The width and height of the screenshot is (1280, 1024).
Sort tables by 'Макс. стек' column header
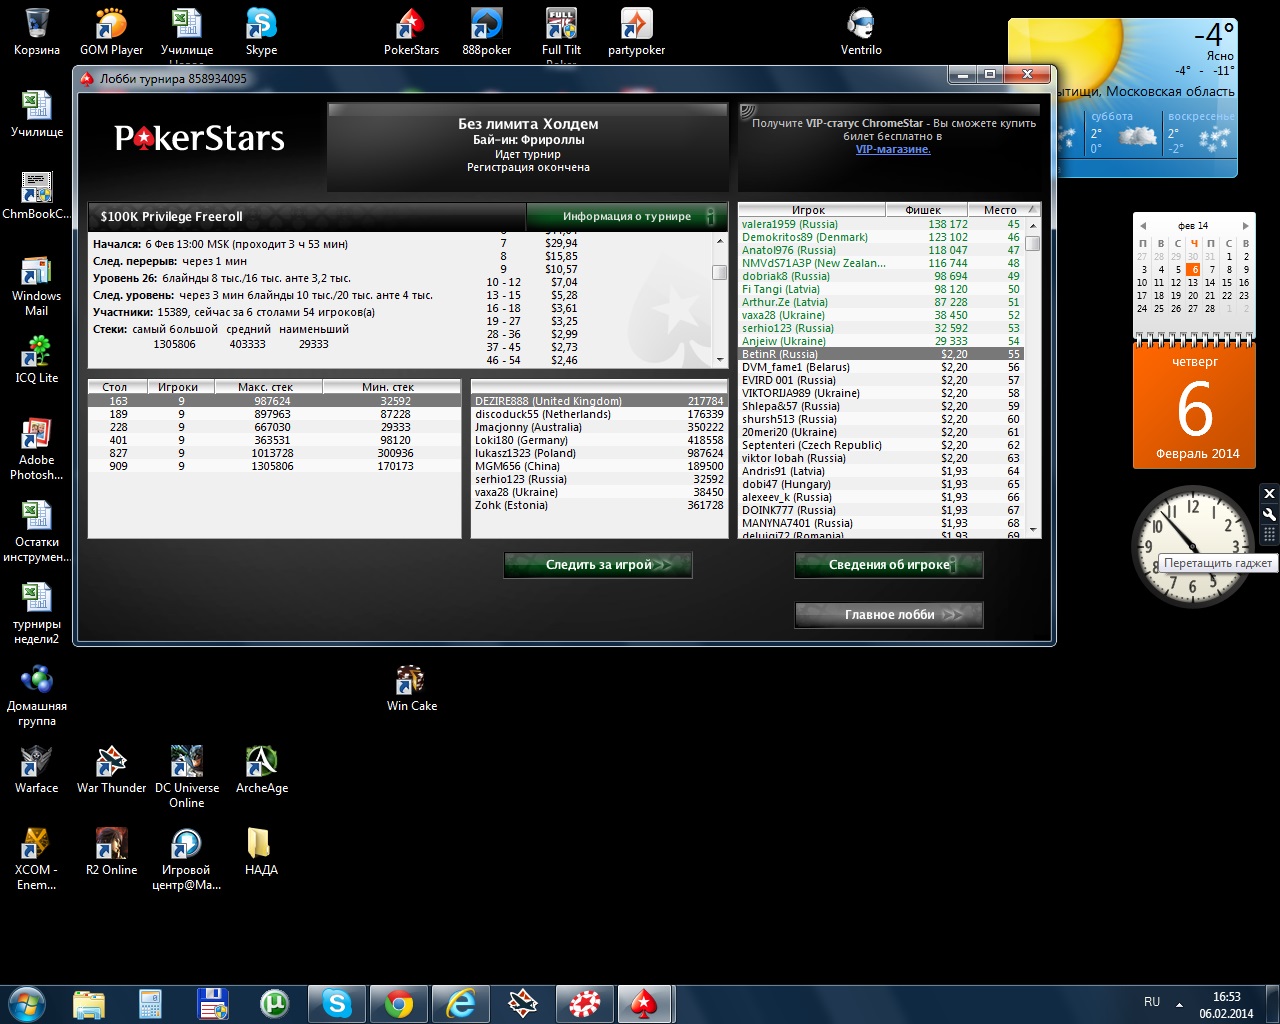[x=265, y=387]
